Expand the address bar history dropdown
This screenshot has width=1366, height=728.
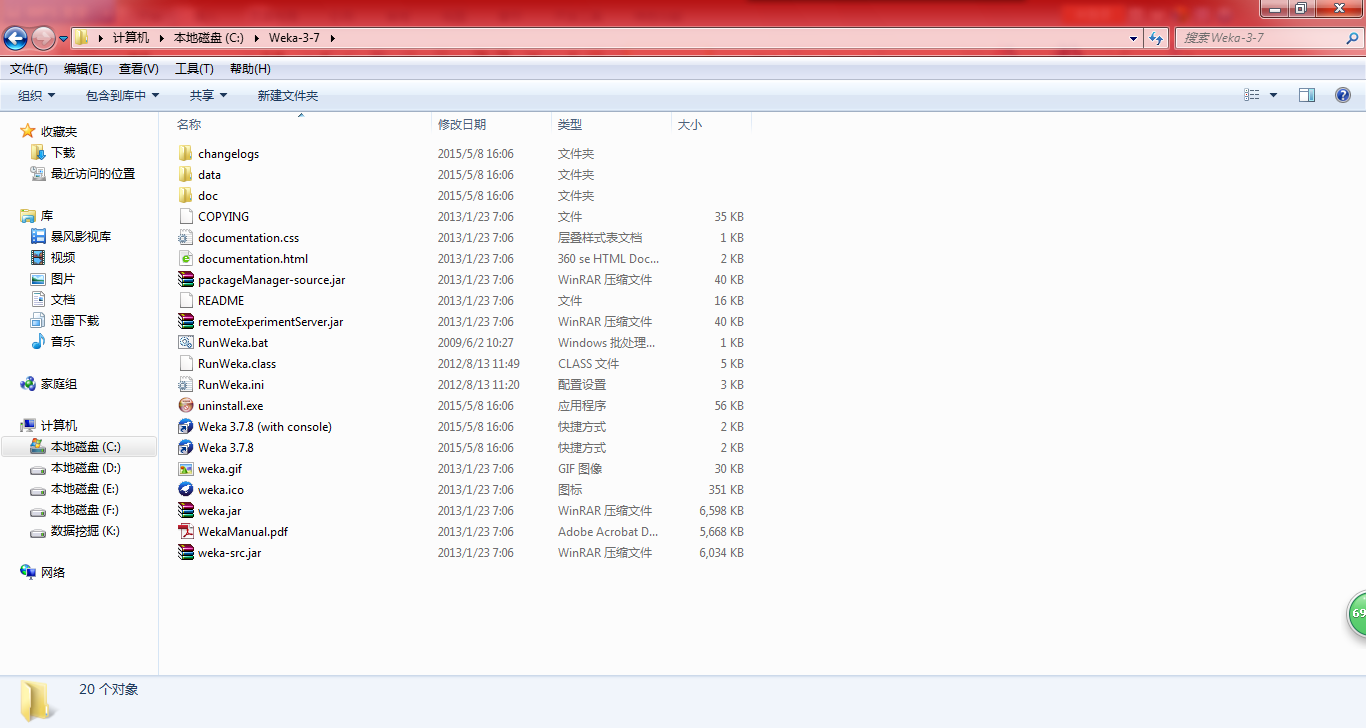tap(1133, 38)
